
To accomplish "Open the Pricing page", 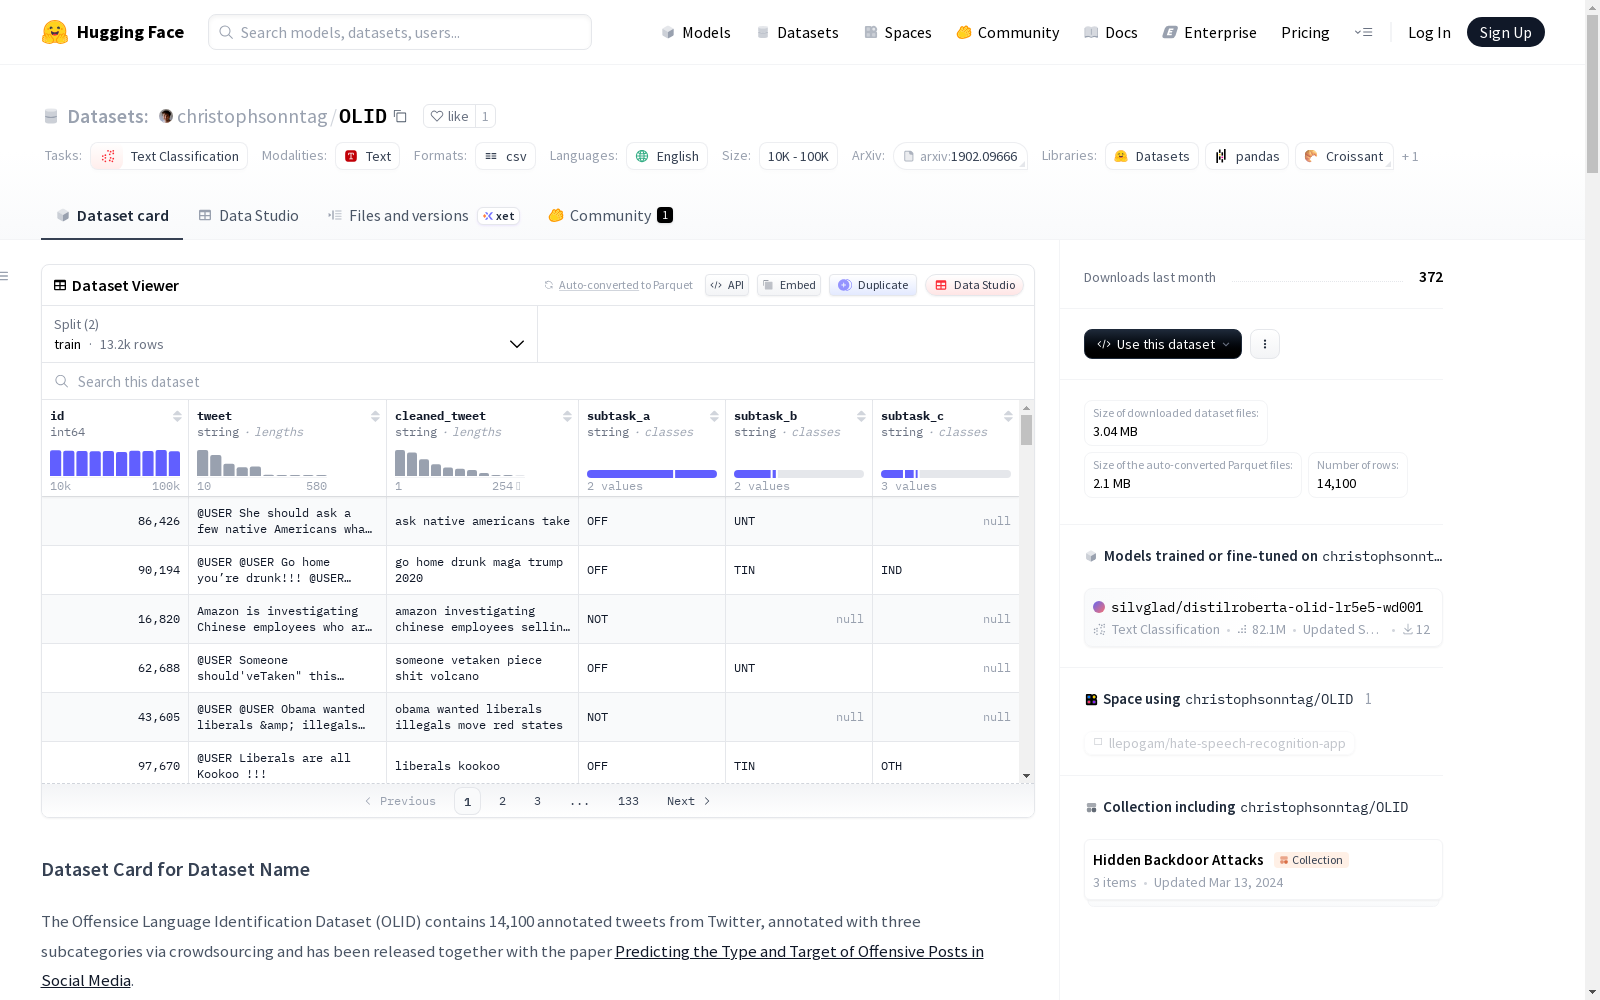I will click(x=1305, y=32).
